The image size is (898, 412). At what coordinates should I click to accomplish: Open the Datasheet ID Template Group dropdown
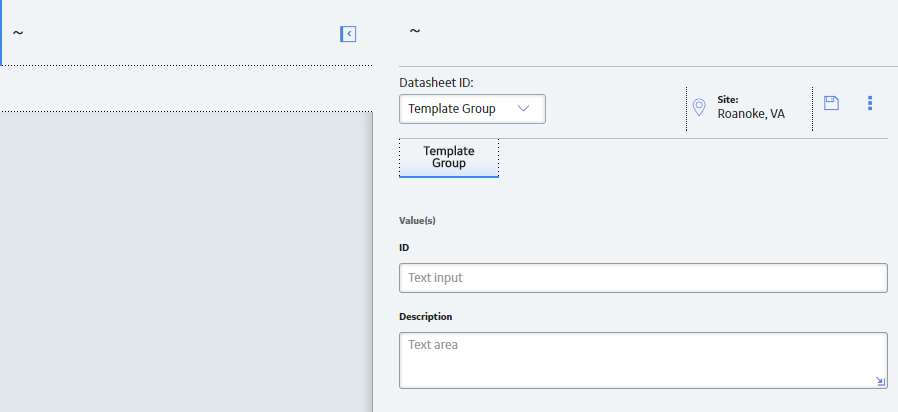pos(472,109)
